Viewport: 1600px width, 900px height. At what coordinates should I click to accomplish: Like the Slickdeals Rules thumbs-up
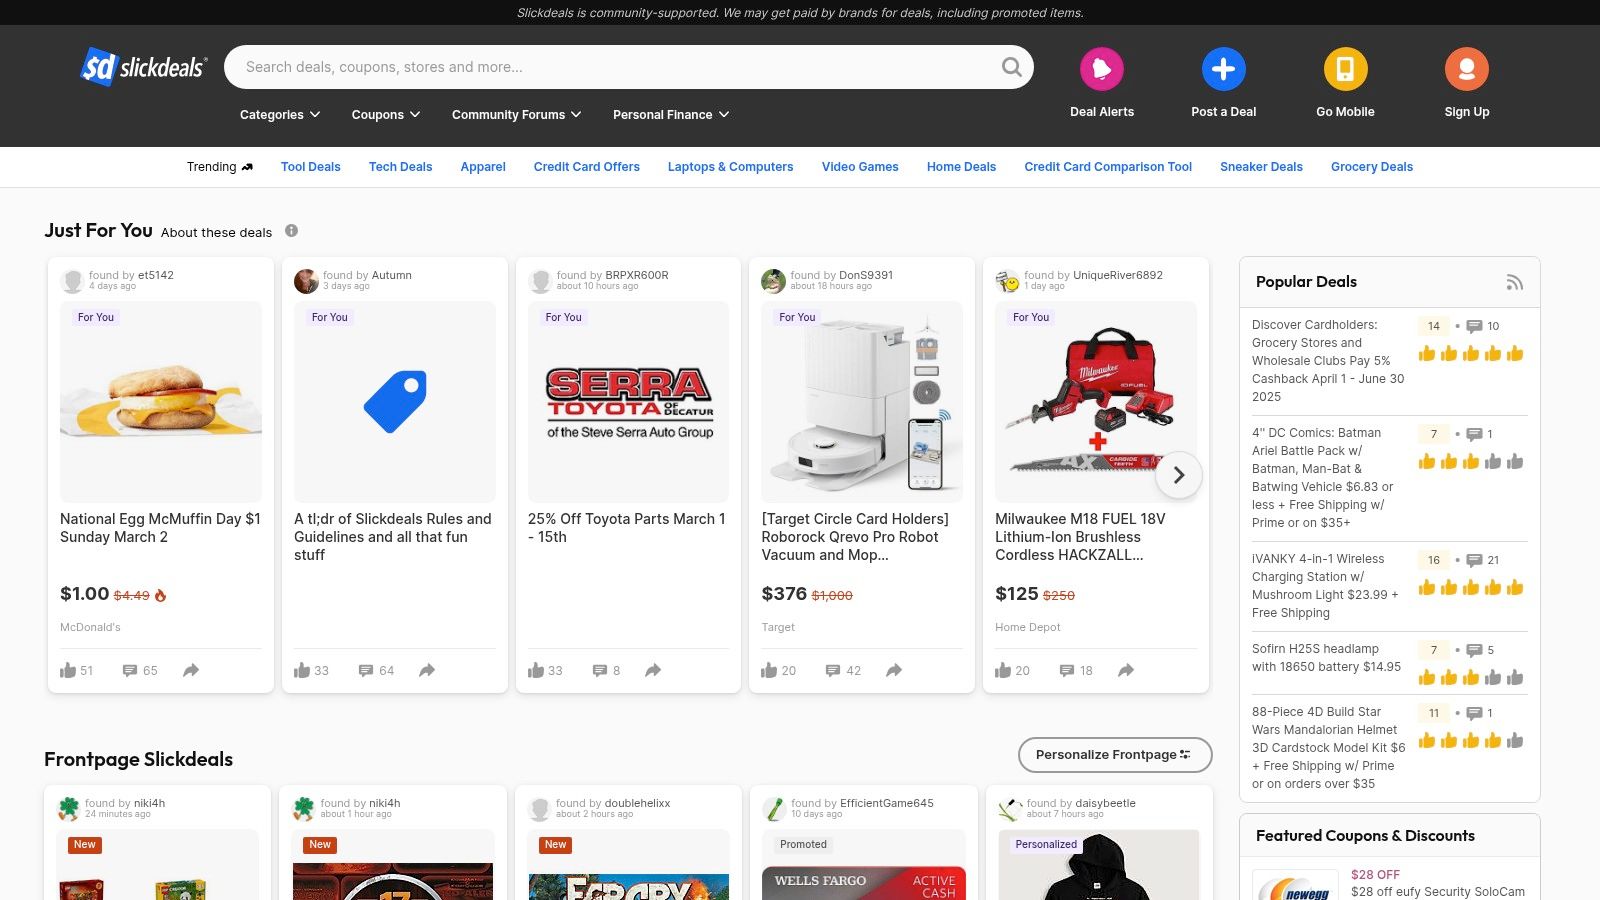[x=302, y=670]
